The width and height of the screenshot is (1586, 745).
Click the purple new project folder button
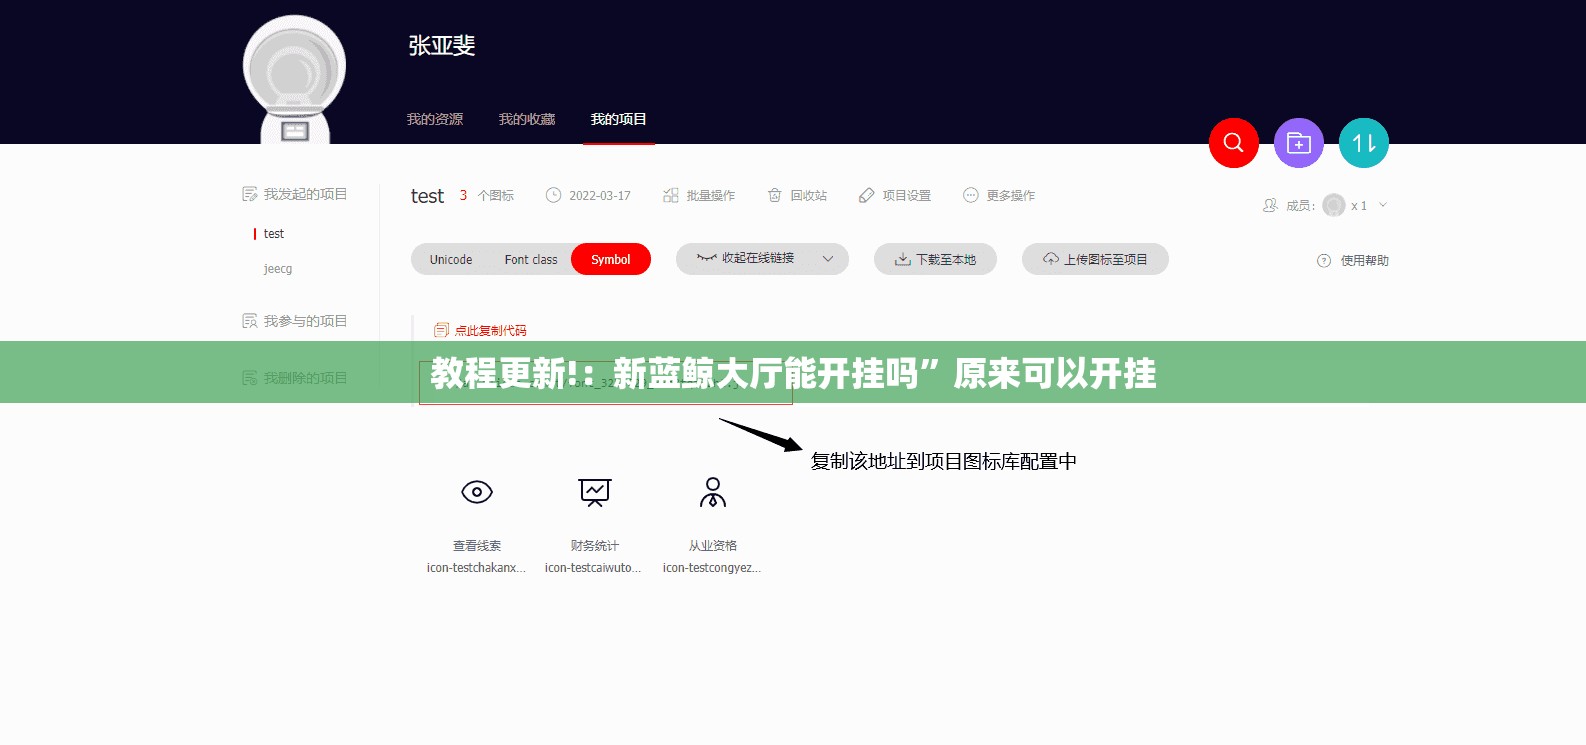[1298, 143]
